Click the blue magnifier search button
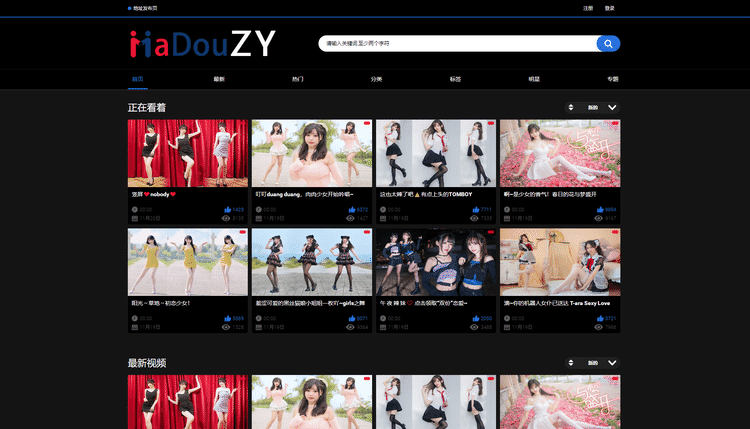The width and height of the screenshot is (750, 429). pyautogui.click(x=608, y=44)
